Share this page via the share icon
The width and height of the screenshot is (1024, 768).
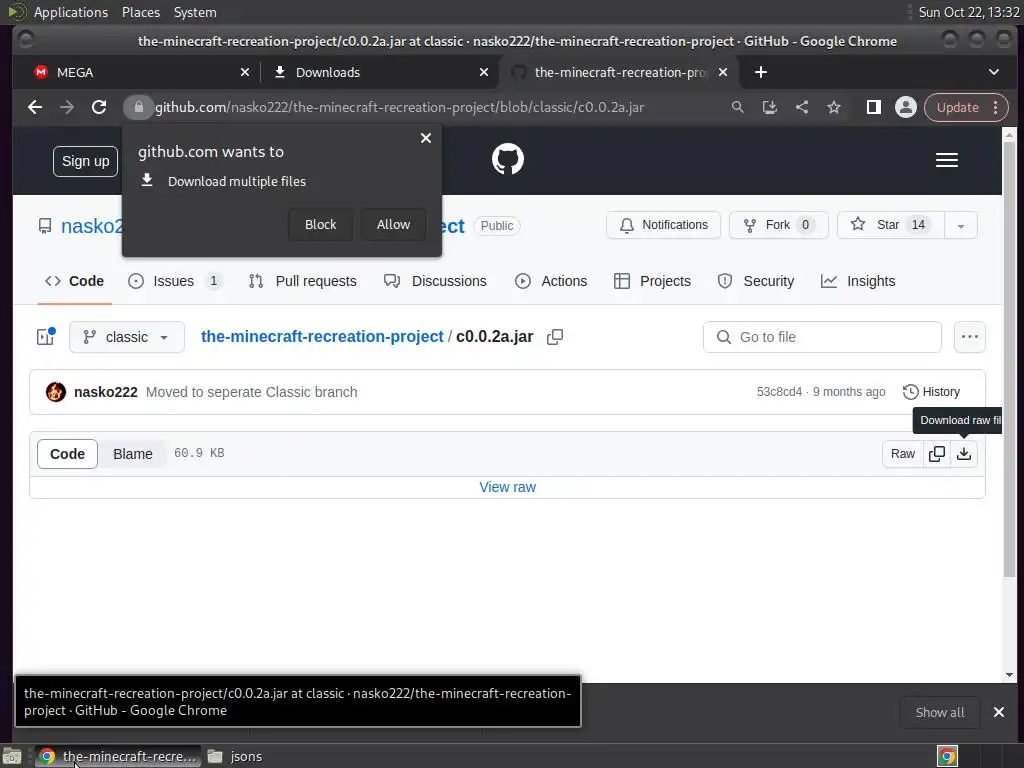click(802, 108)
